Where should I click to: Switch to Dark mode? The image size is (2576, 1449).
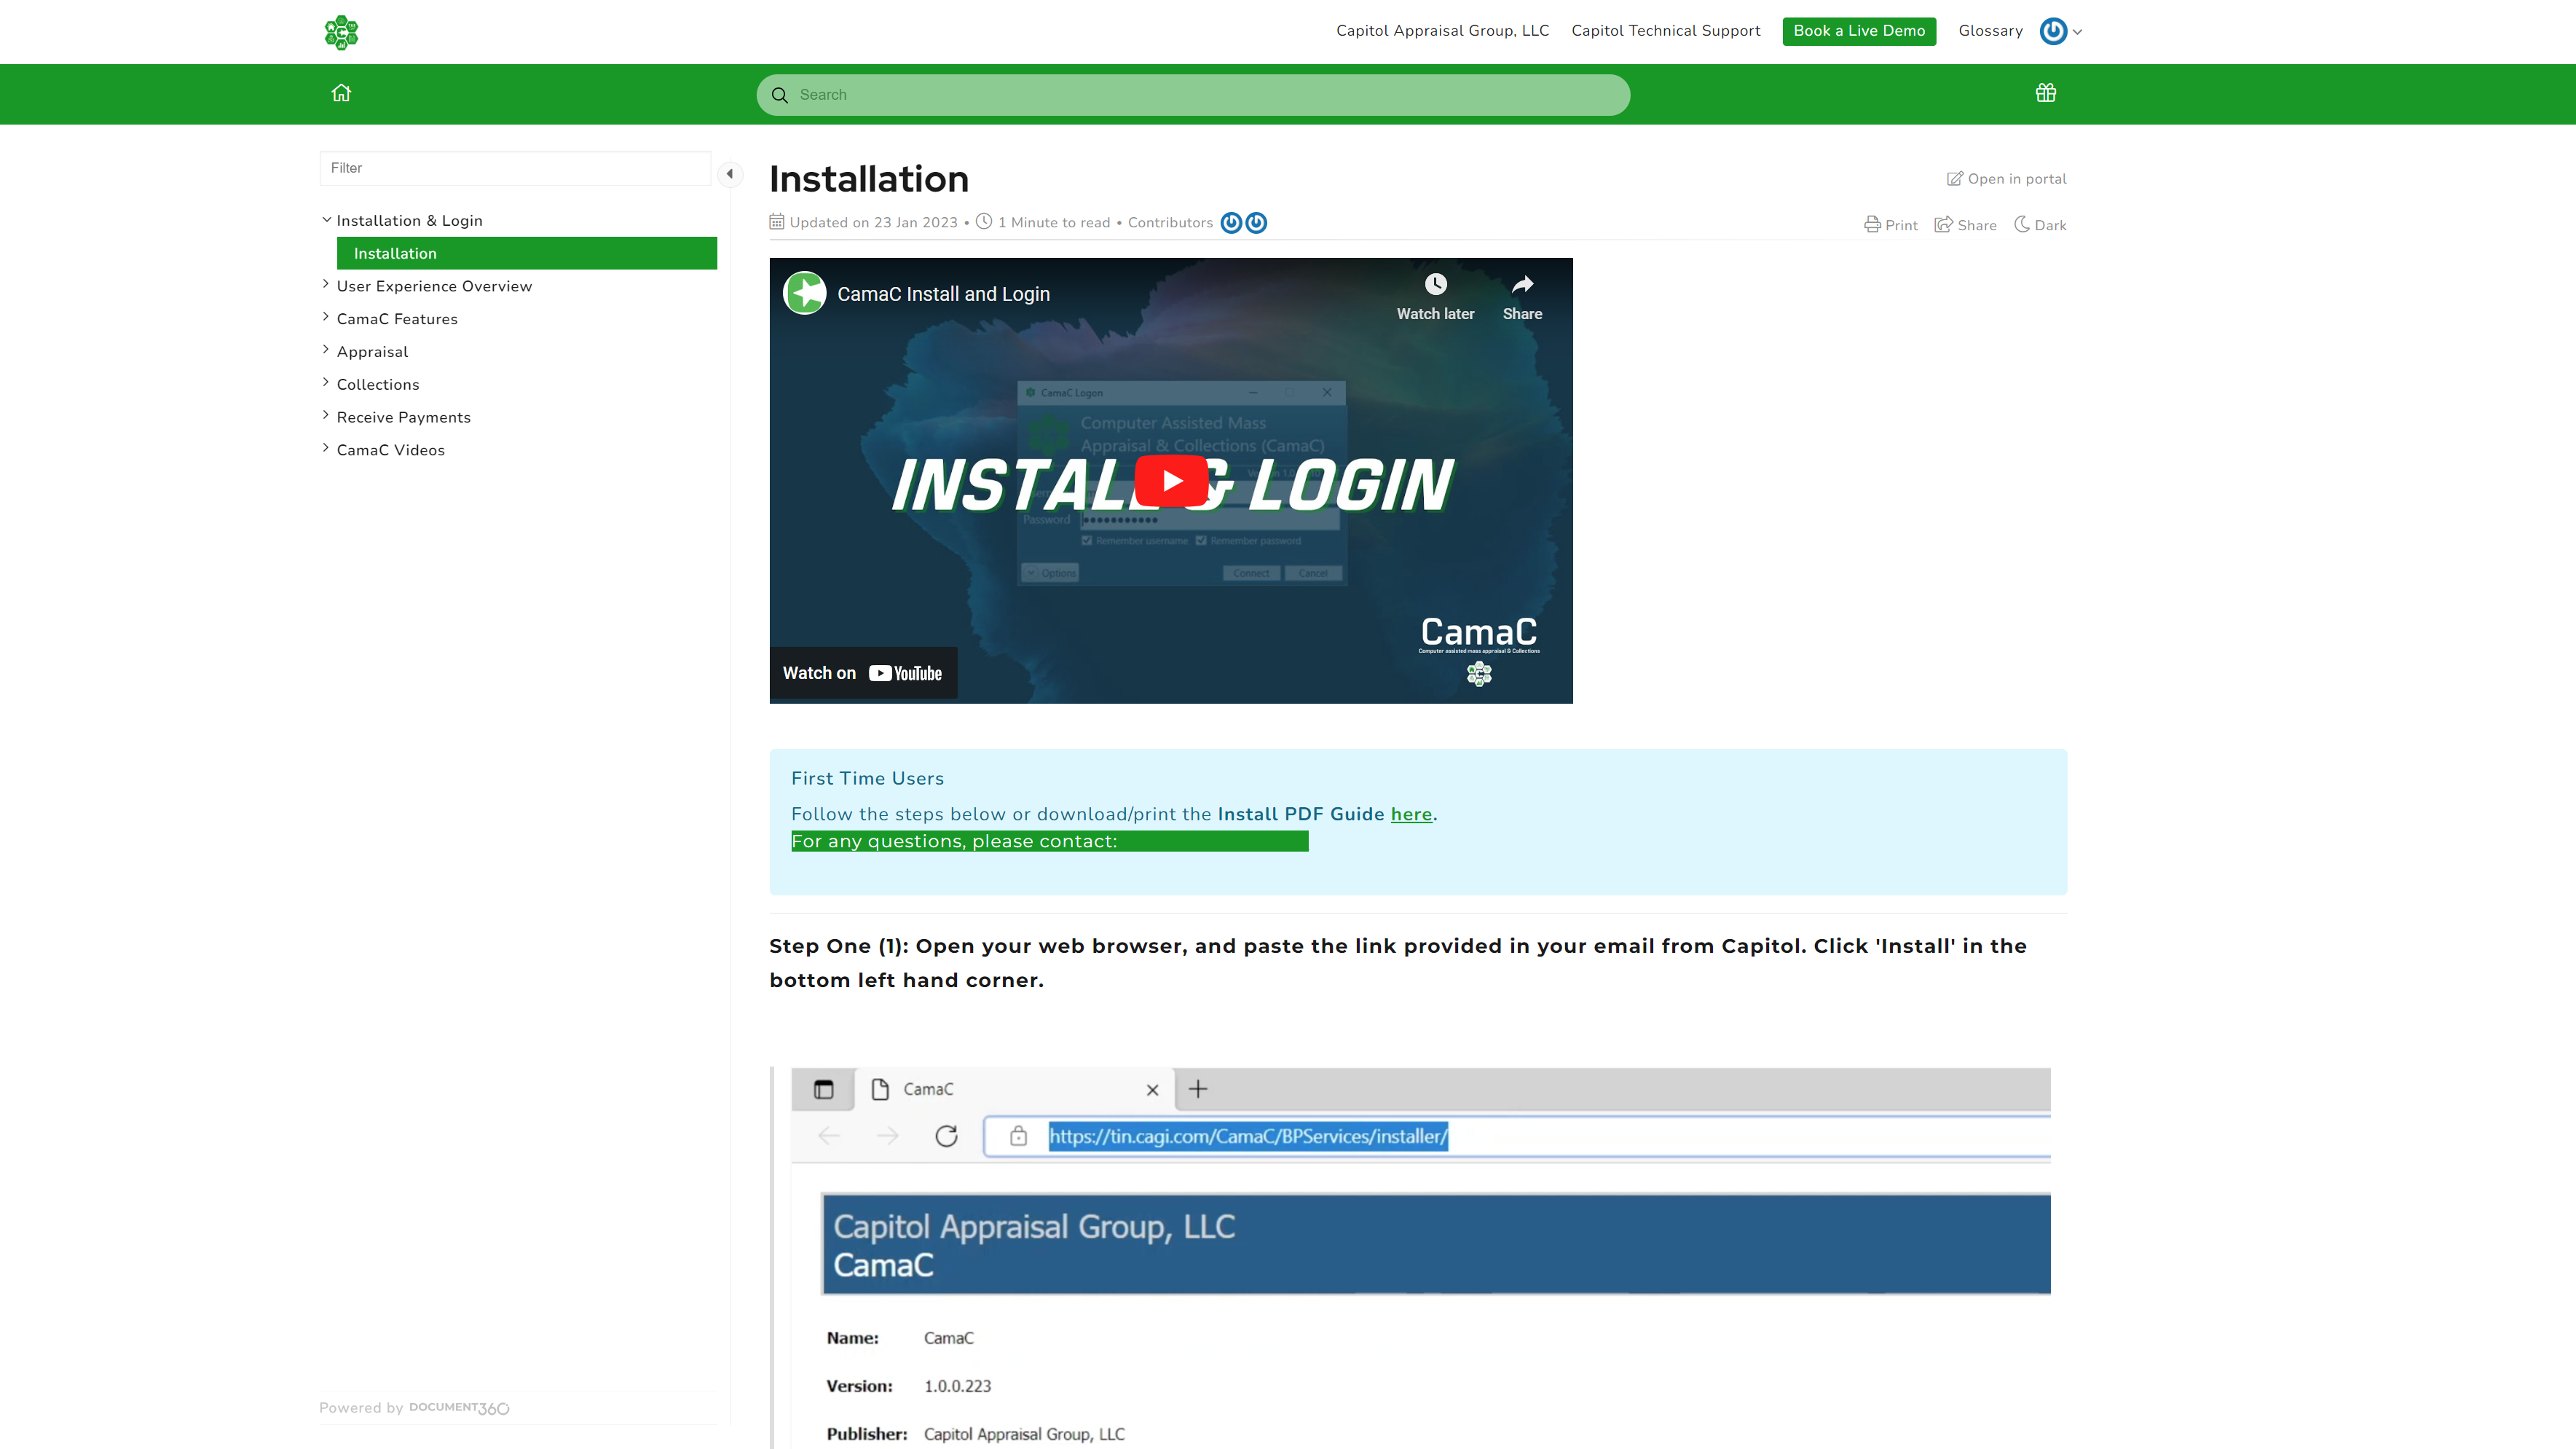2040,225
